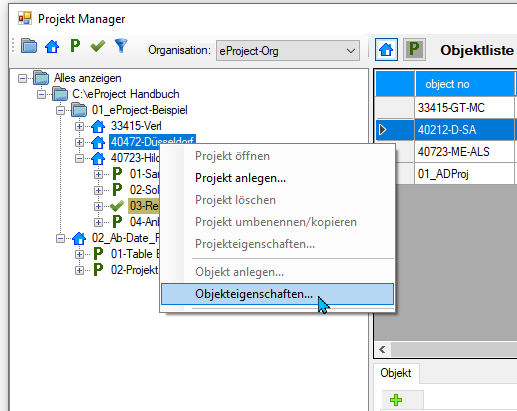Click the folder icon of C:\eProject Handbuch
The image size is (517, 411).
(60, 94)
